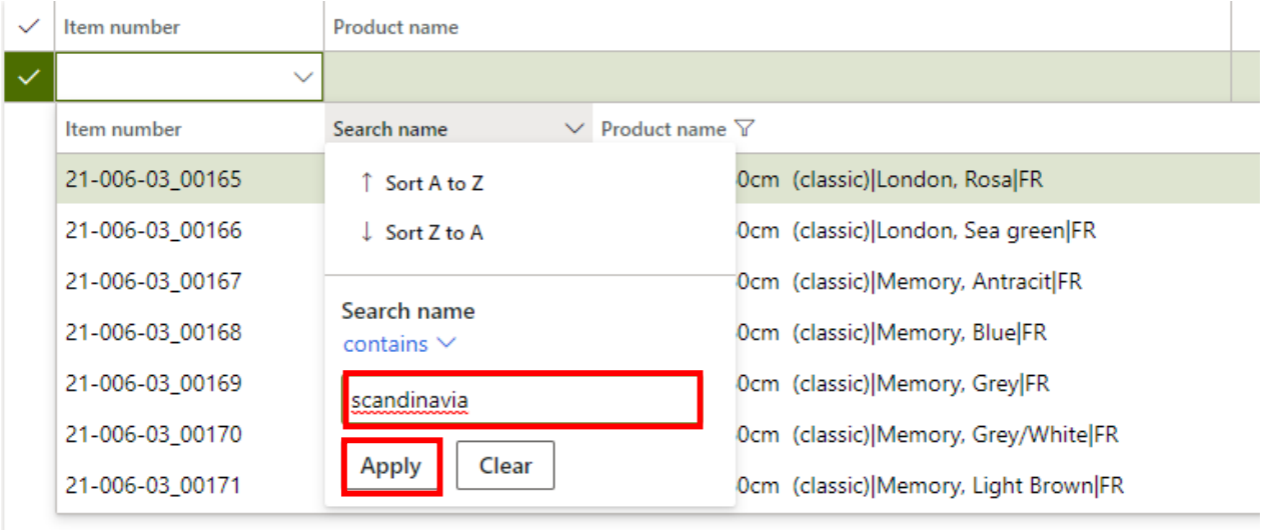Click the Item number lookup column header
This screenshot has height=530, width=1261.
[x=124, y=129]
